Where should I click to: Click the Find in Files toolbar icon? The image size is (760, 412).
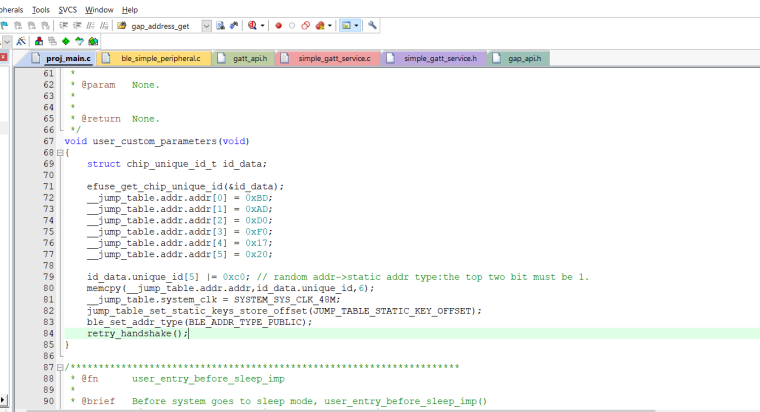[x=219, y=24]
